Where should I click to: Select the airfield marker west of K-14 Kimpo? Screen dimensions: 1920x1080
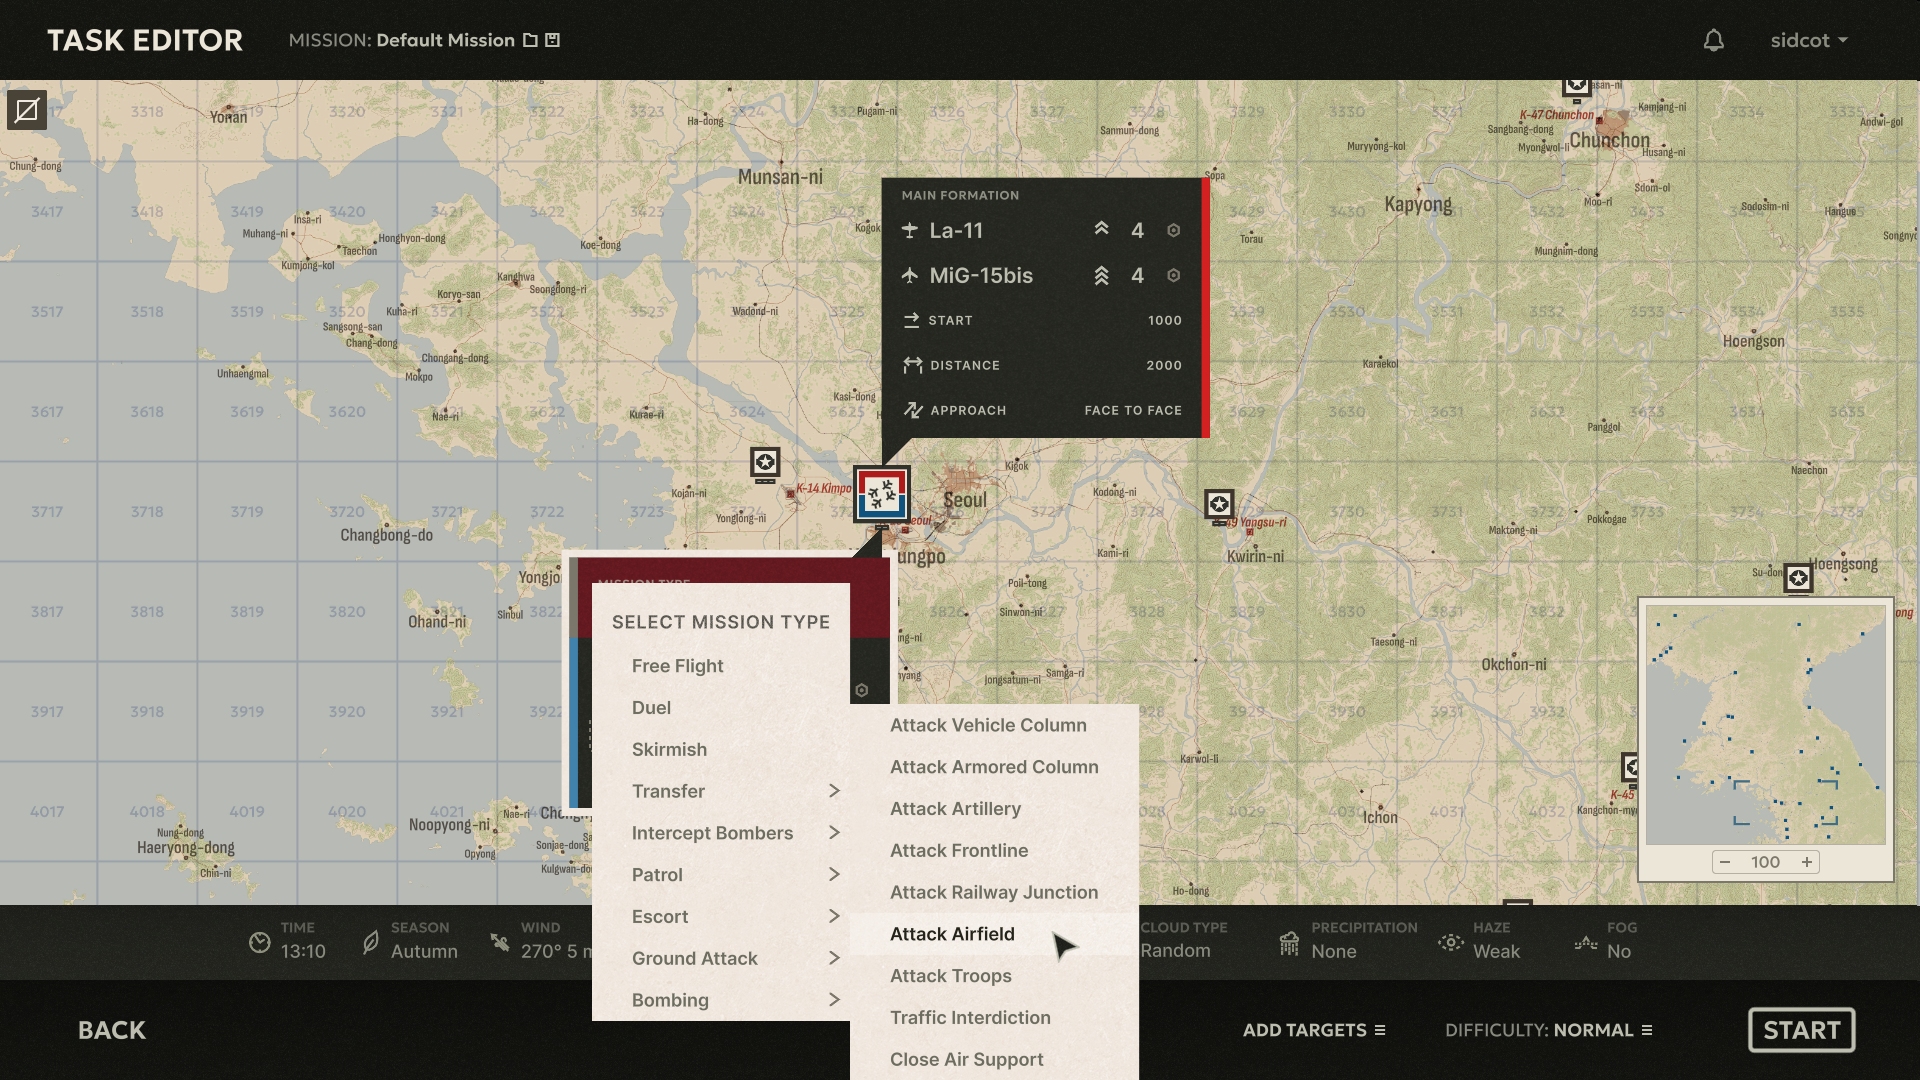click(765, 463)
